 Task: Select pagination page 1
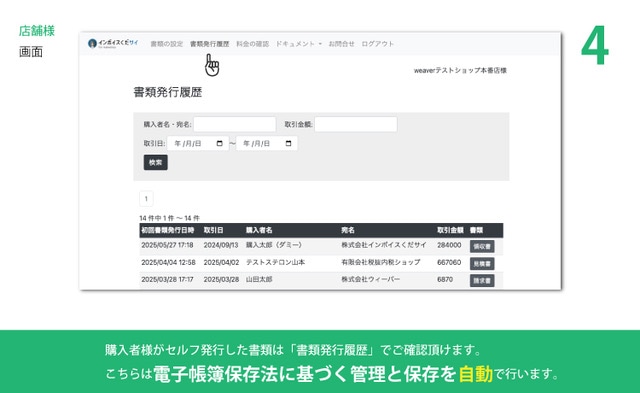point(146,199)
